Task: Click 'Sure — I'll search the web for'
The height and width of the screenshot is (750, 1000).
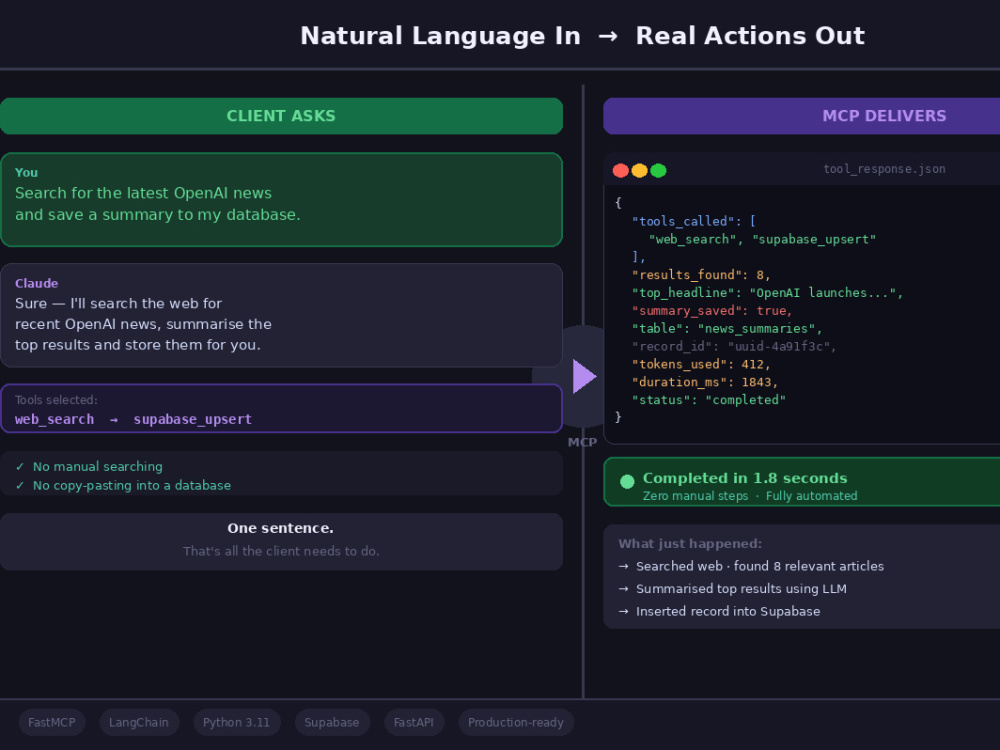Action: [118, 304]
